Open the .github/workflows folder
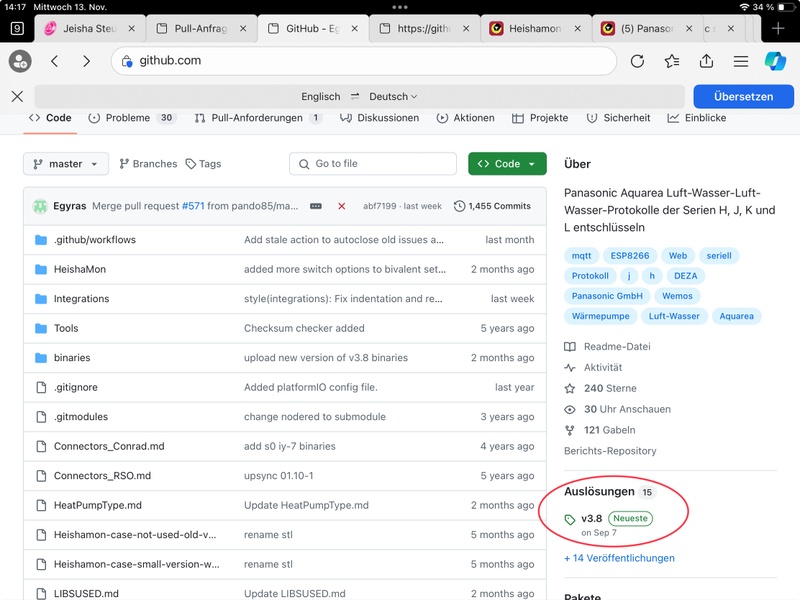The image size is (800, 600). (x=95, y=240)
